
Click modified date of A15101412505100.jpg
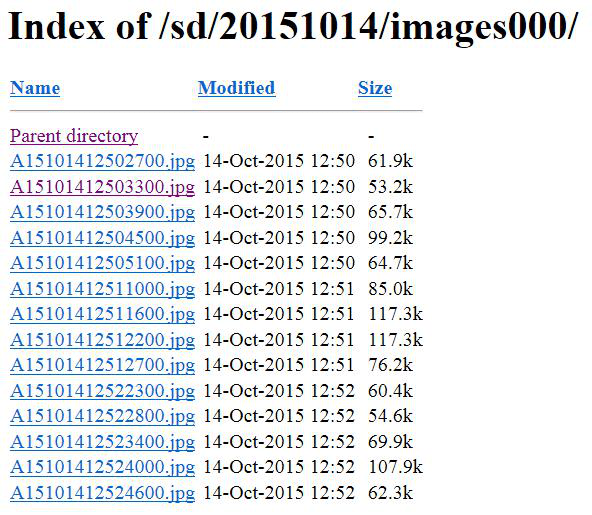(x=279, y=263)
